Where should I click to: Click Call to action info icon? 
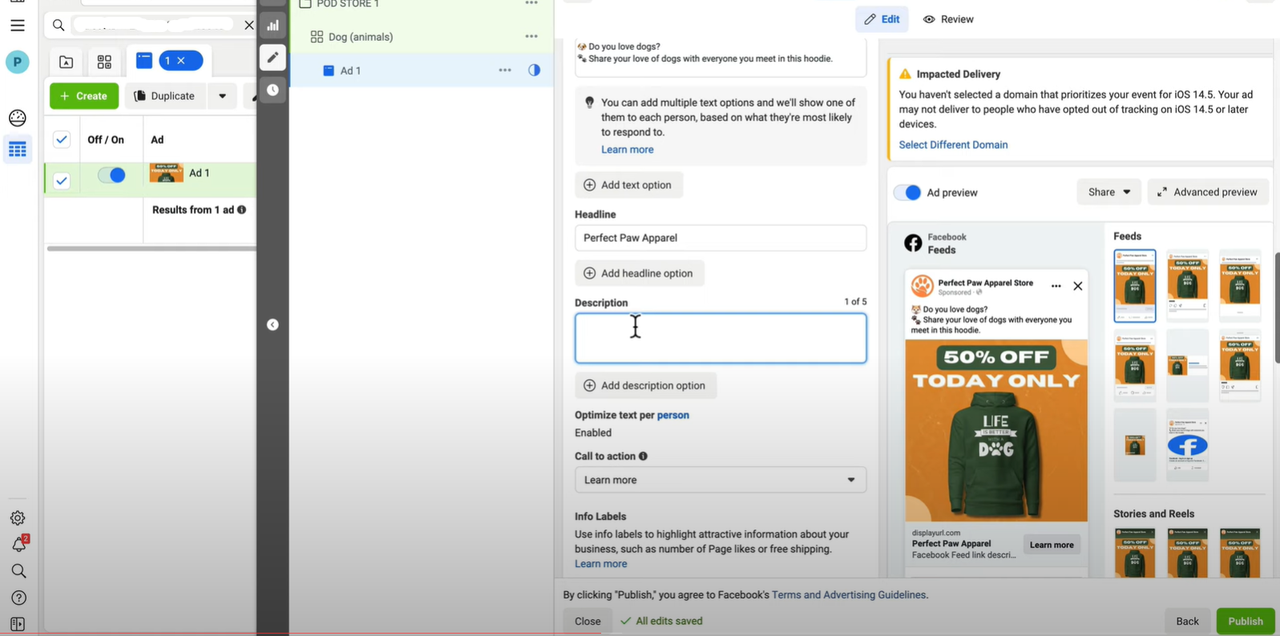pyautogui.click(x=643, y=456)
